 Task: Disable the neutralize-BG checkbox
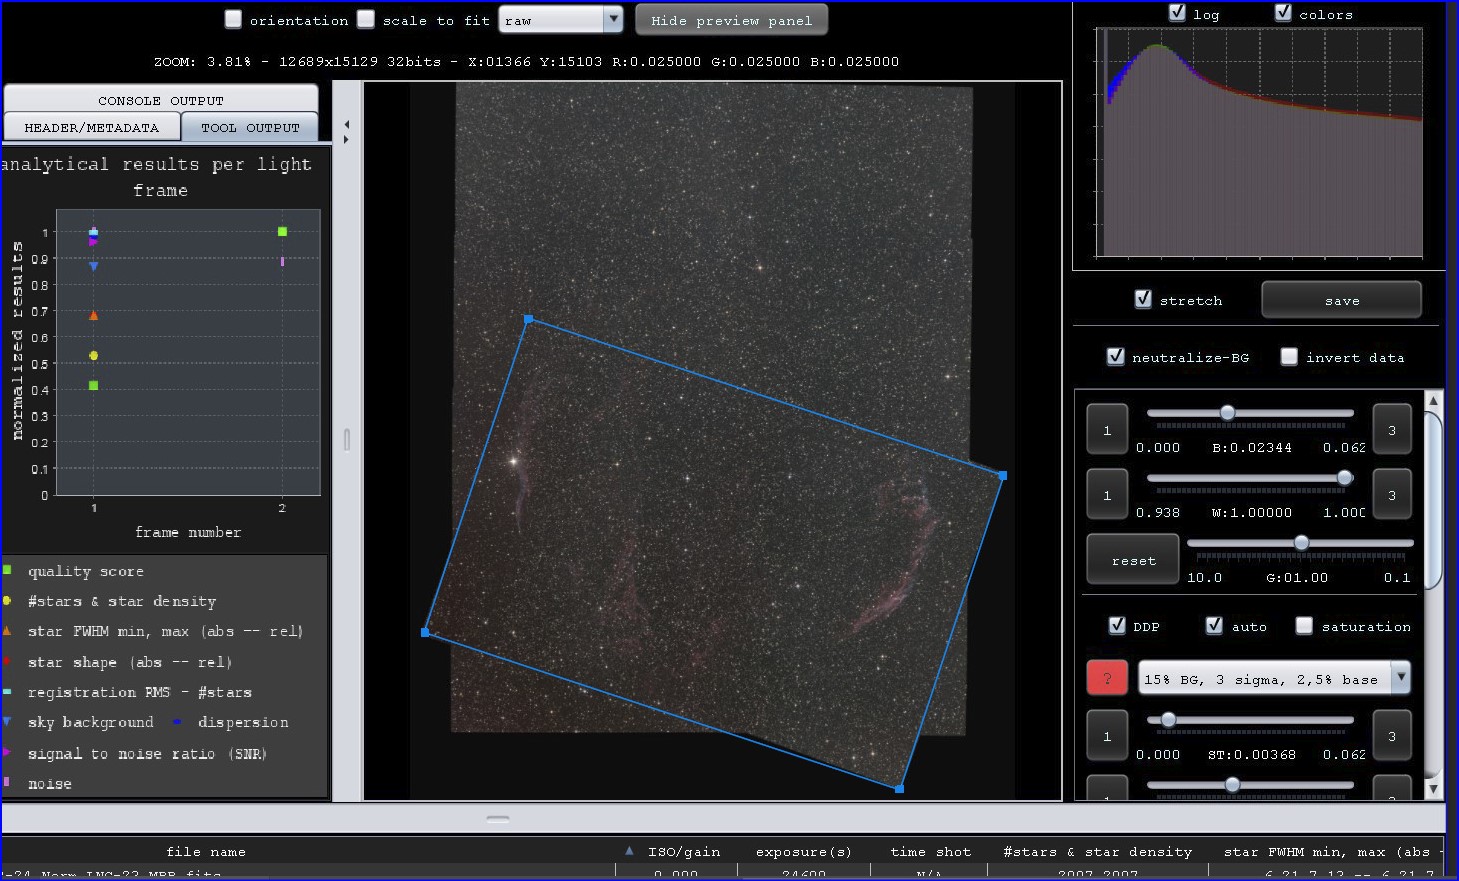pyautogui.click(x=1115, y=356)
